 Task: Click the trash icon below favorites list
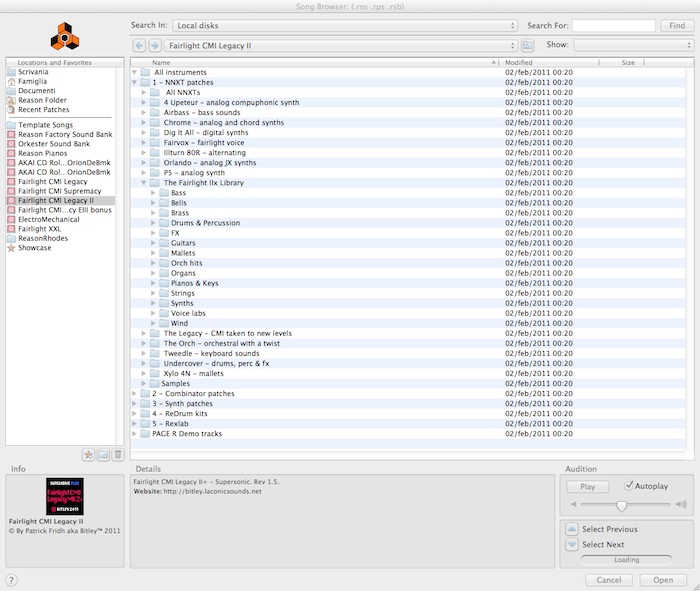118,455
